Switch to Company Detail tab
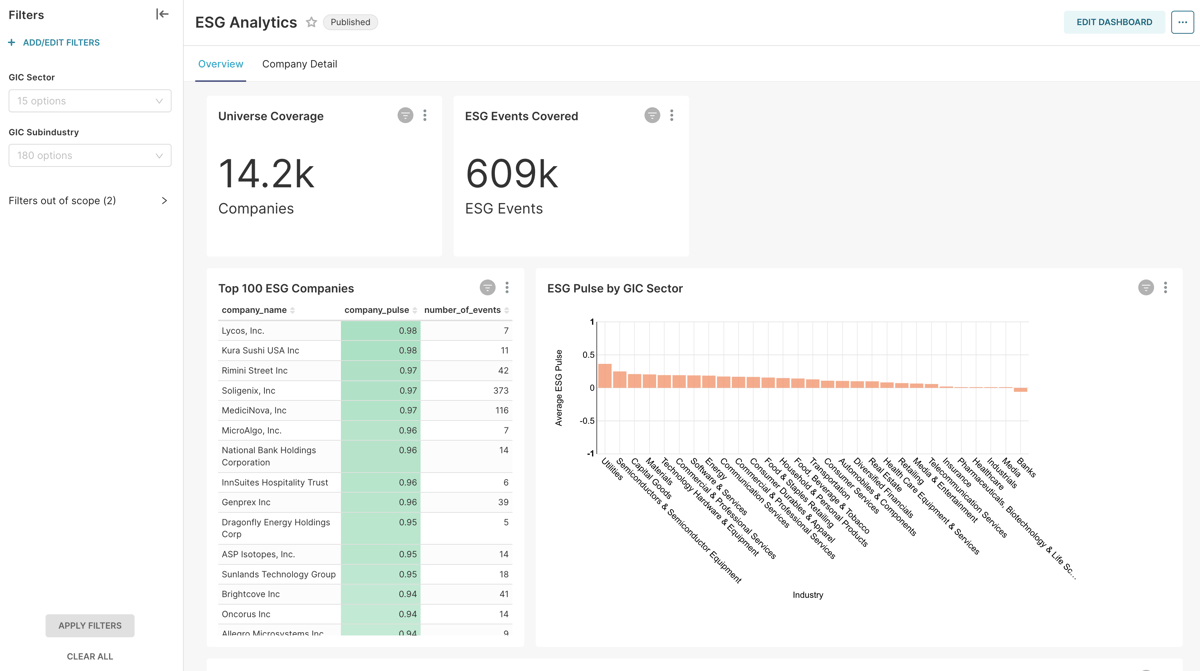This screenshot has width=1200, height=671. 299,64
